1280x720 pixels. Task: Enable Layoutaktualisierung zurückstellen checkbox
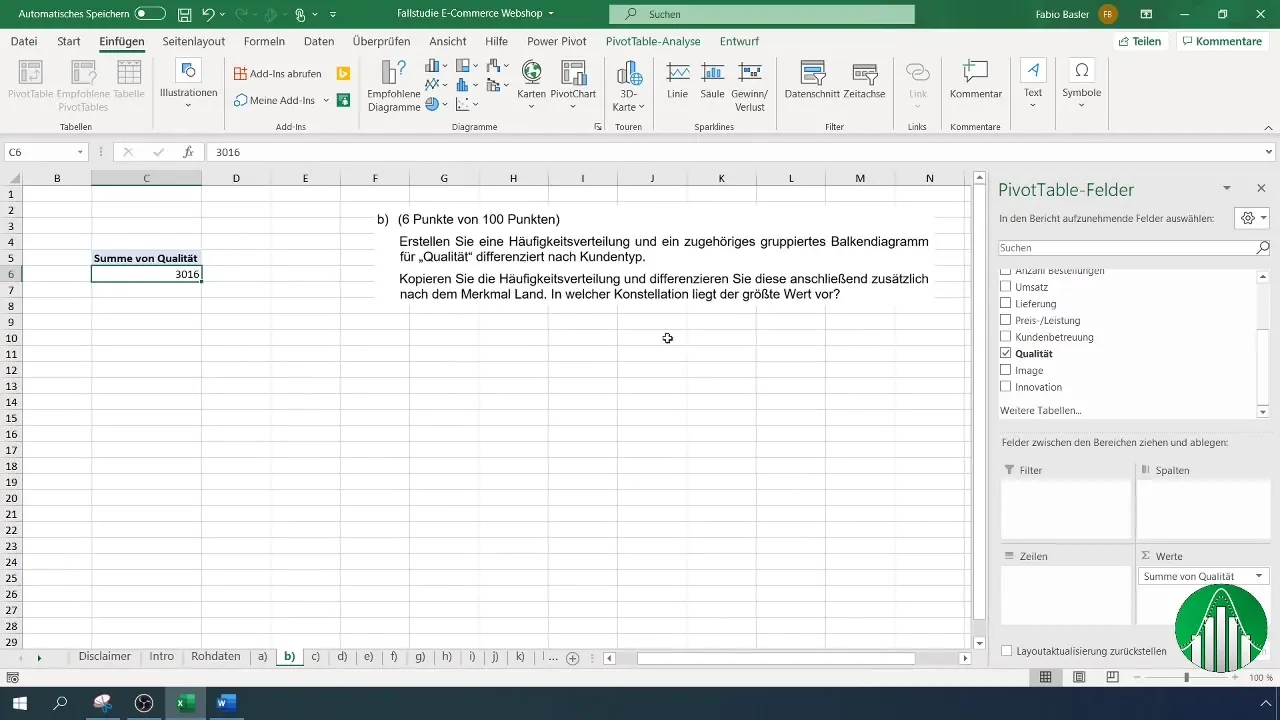tap(1006, 650)
